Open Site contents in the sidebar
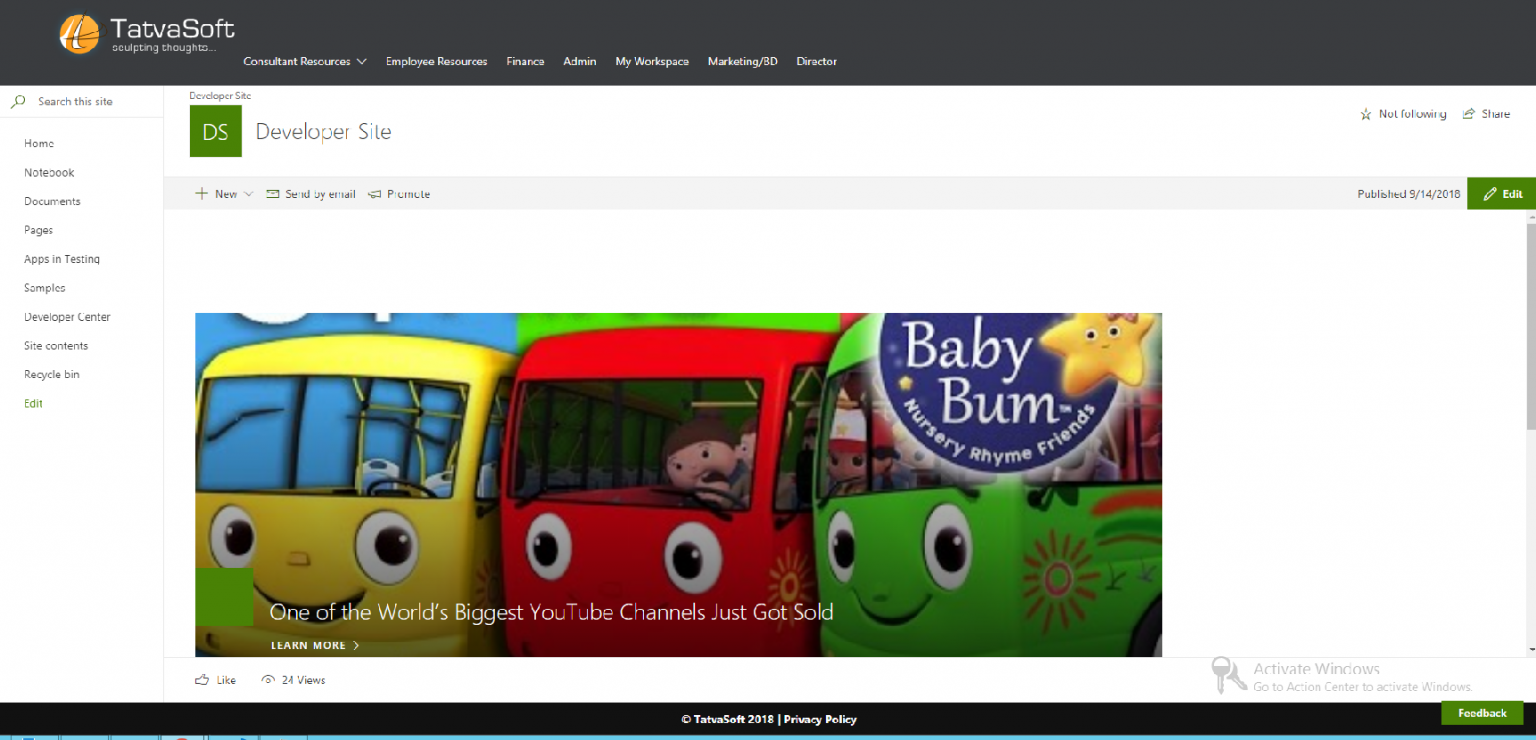 [x=56, y=346]
